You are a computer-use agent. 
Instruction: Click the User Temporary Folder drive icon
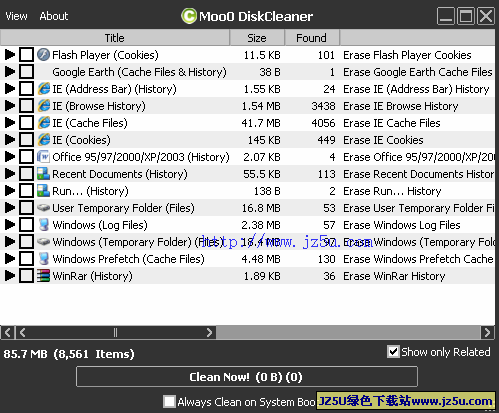tap(43, 208)
